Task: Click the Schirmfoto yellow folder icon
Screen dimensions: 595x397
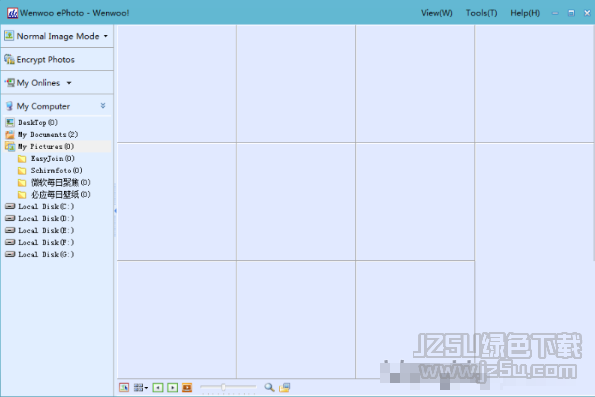Action: [22, 171]
